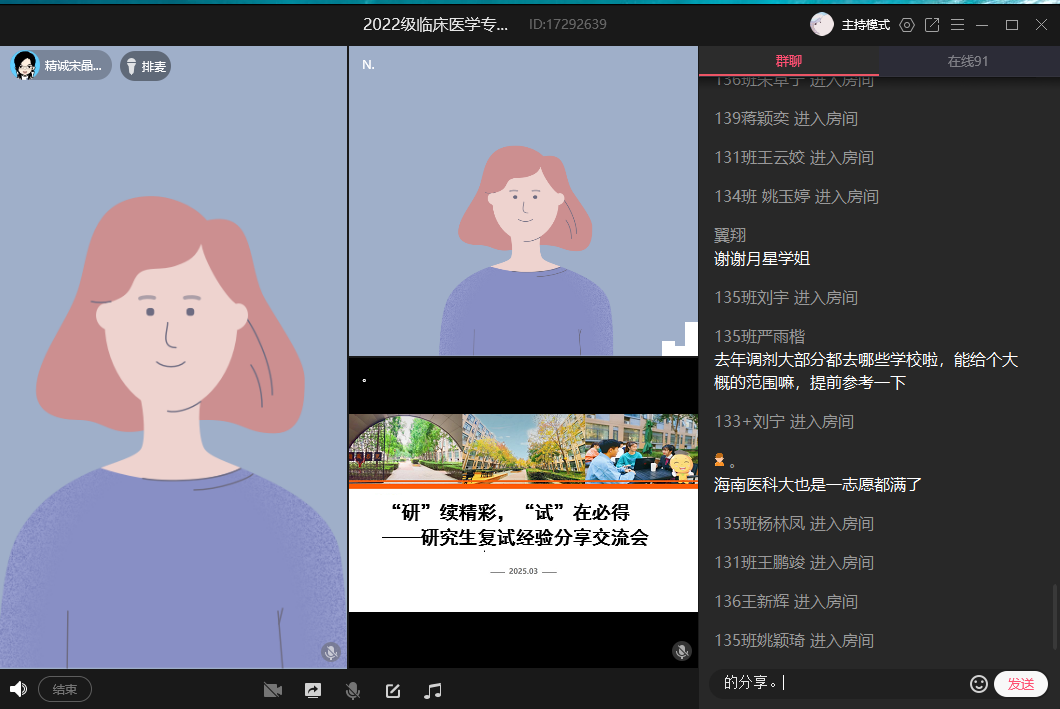Click the screen share icon

[313, 690]
